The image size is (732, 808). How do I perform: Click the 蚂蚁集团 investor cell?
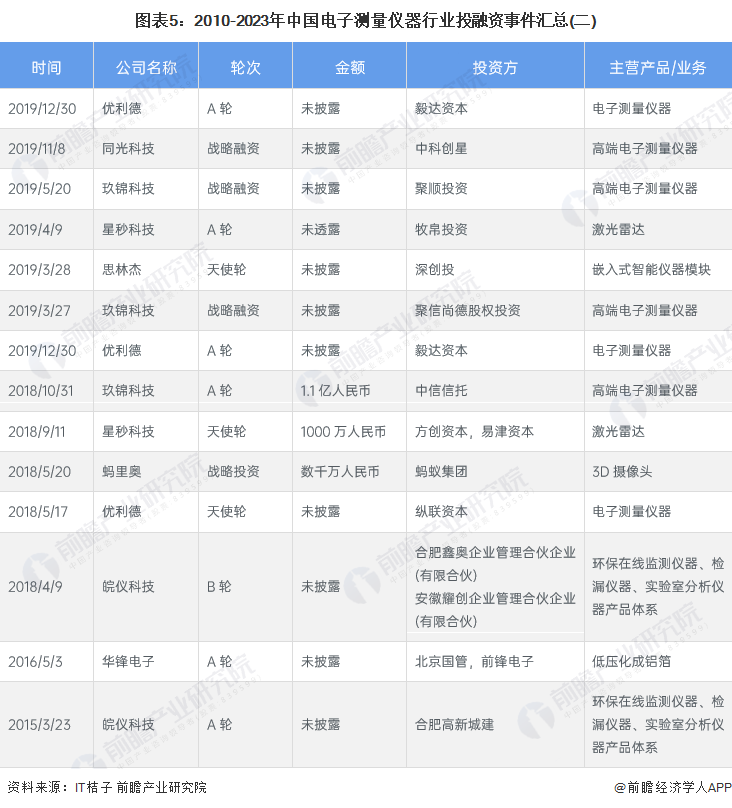(441, 471)
